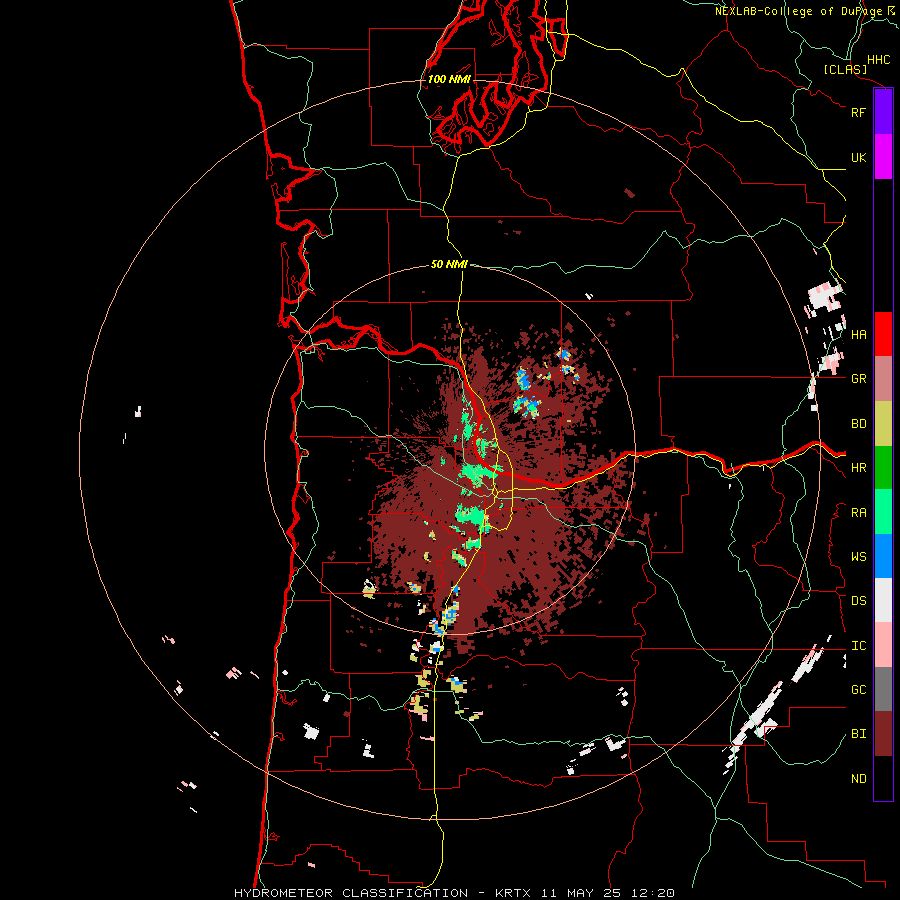Click the red HA legend color swatch

883,334
